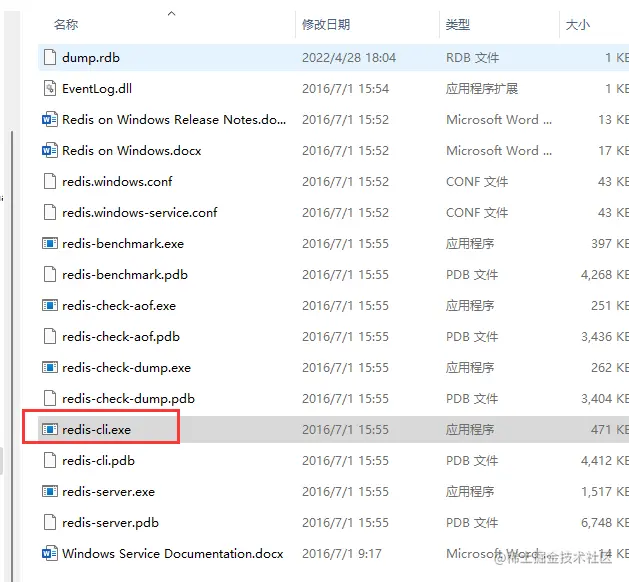Click the 应用程序扩展 type cell
The height and width of the screenshot is (582, 629).
pos(482,89)
